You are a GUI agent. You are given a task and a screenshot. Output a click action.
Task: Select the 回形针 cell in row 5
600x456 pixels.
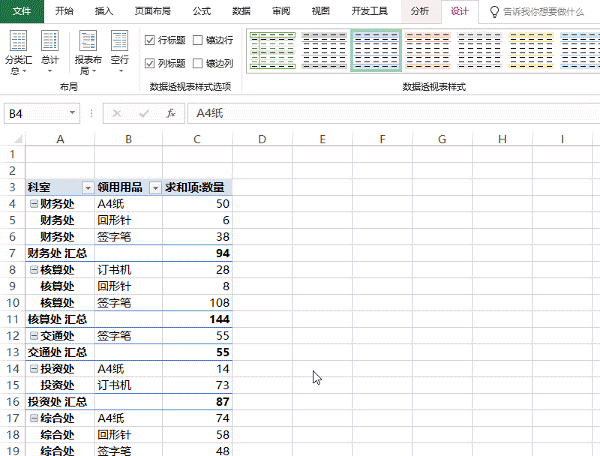click(129, 220)
